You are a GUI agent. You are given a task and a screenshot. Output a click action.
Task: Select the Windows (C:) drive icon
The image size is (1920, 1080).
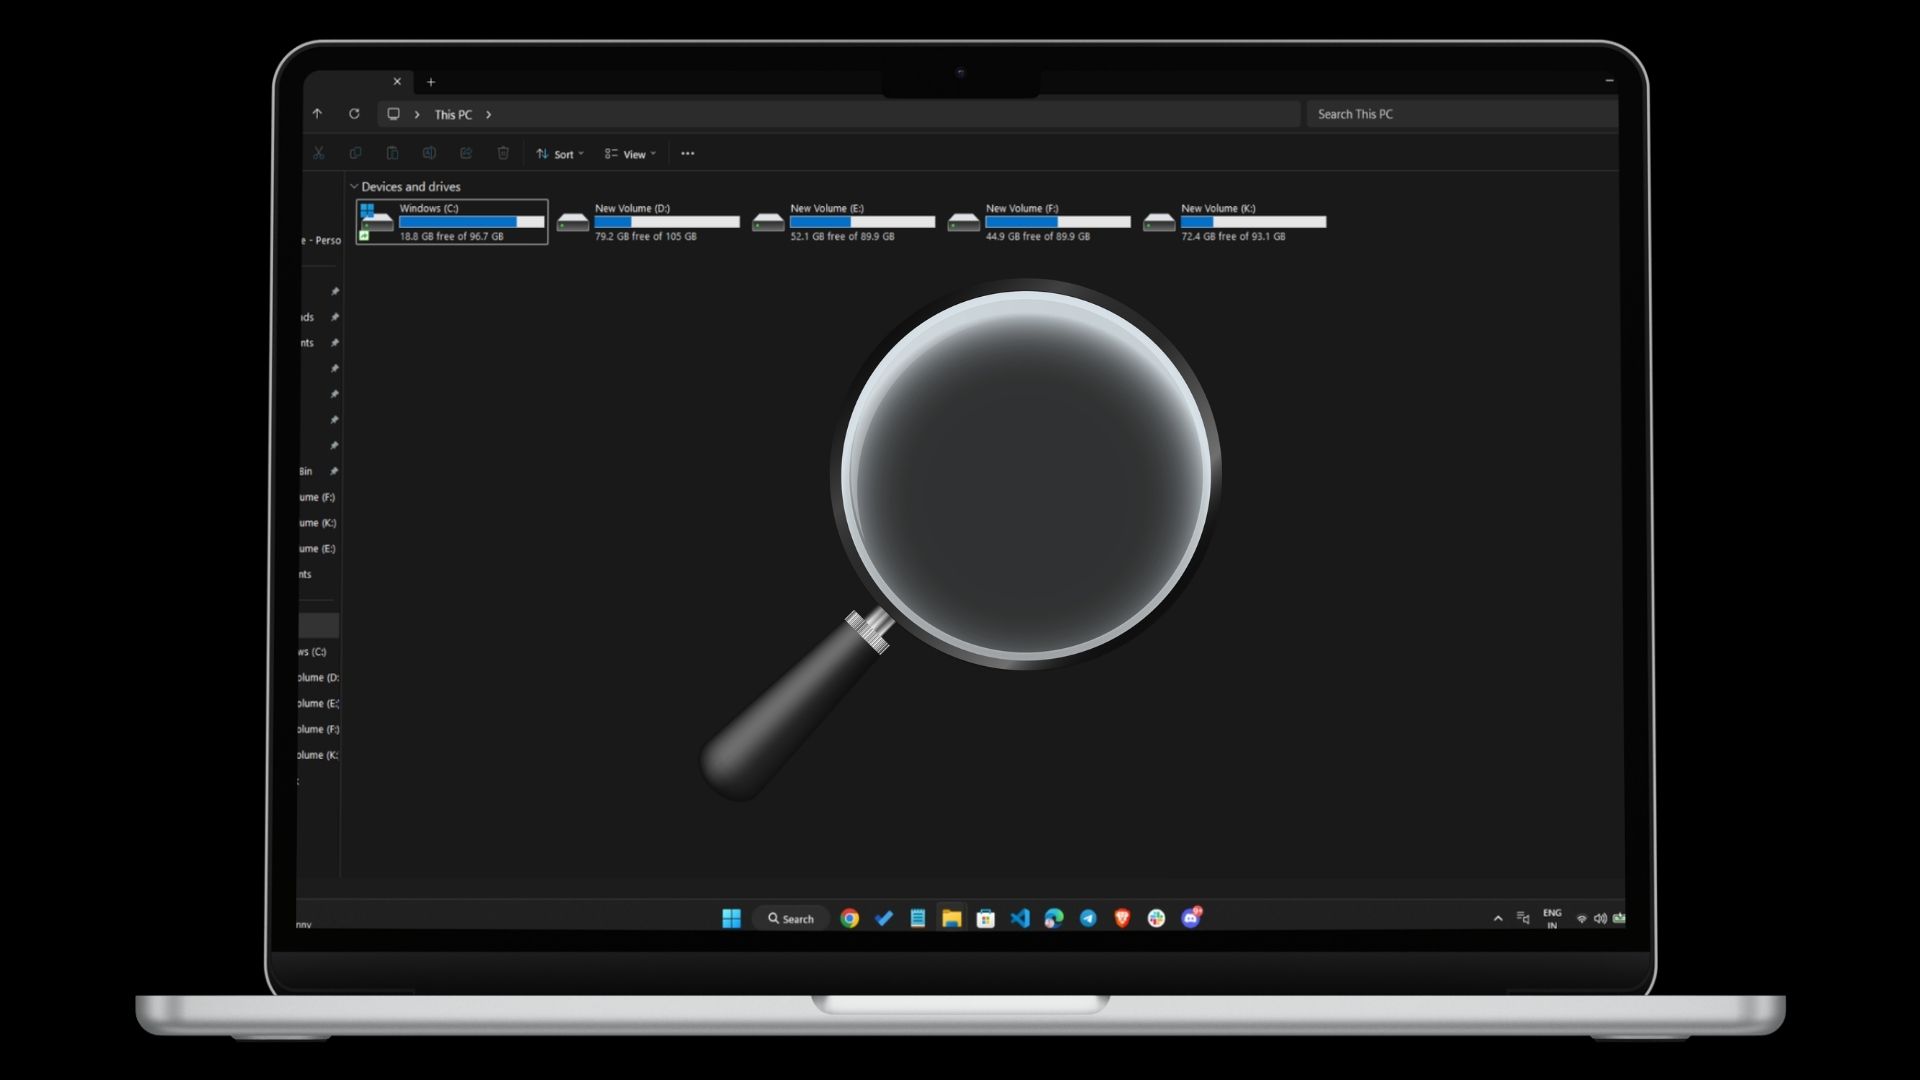pyautogui.click(x=376, y=222)
